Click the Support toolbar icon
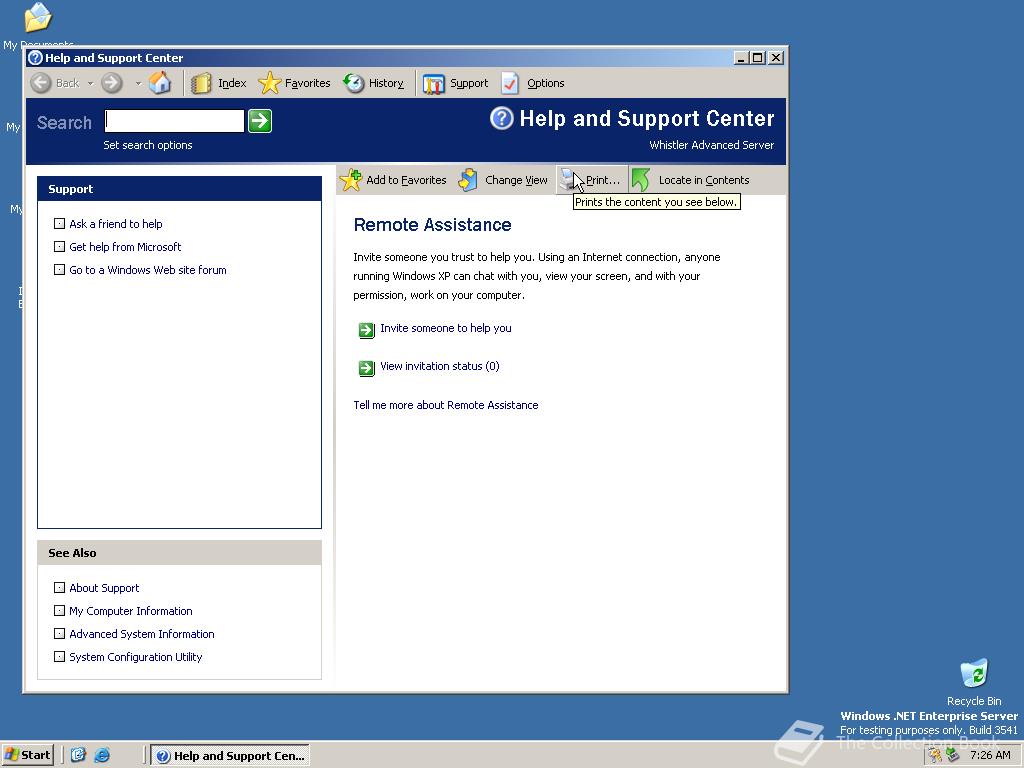 pos(434,84)
